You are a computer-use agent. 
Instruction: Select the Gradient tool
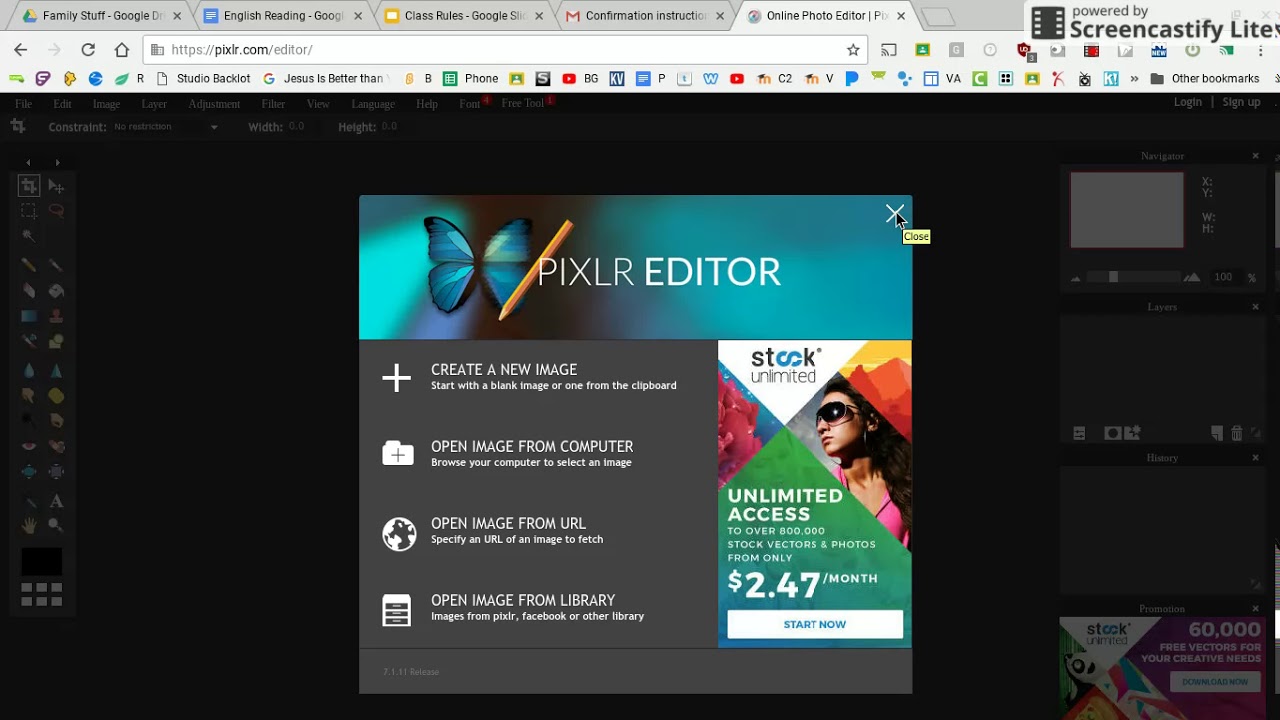29,316
